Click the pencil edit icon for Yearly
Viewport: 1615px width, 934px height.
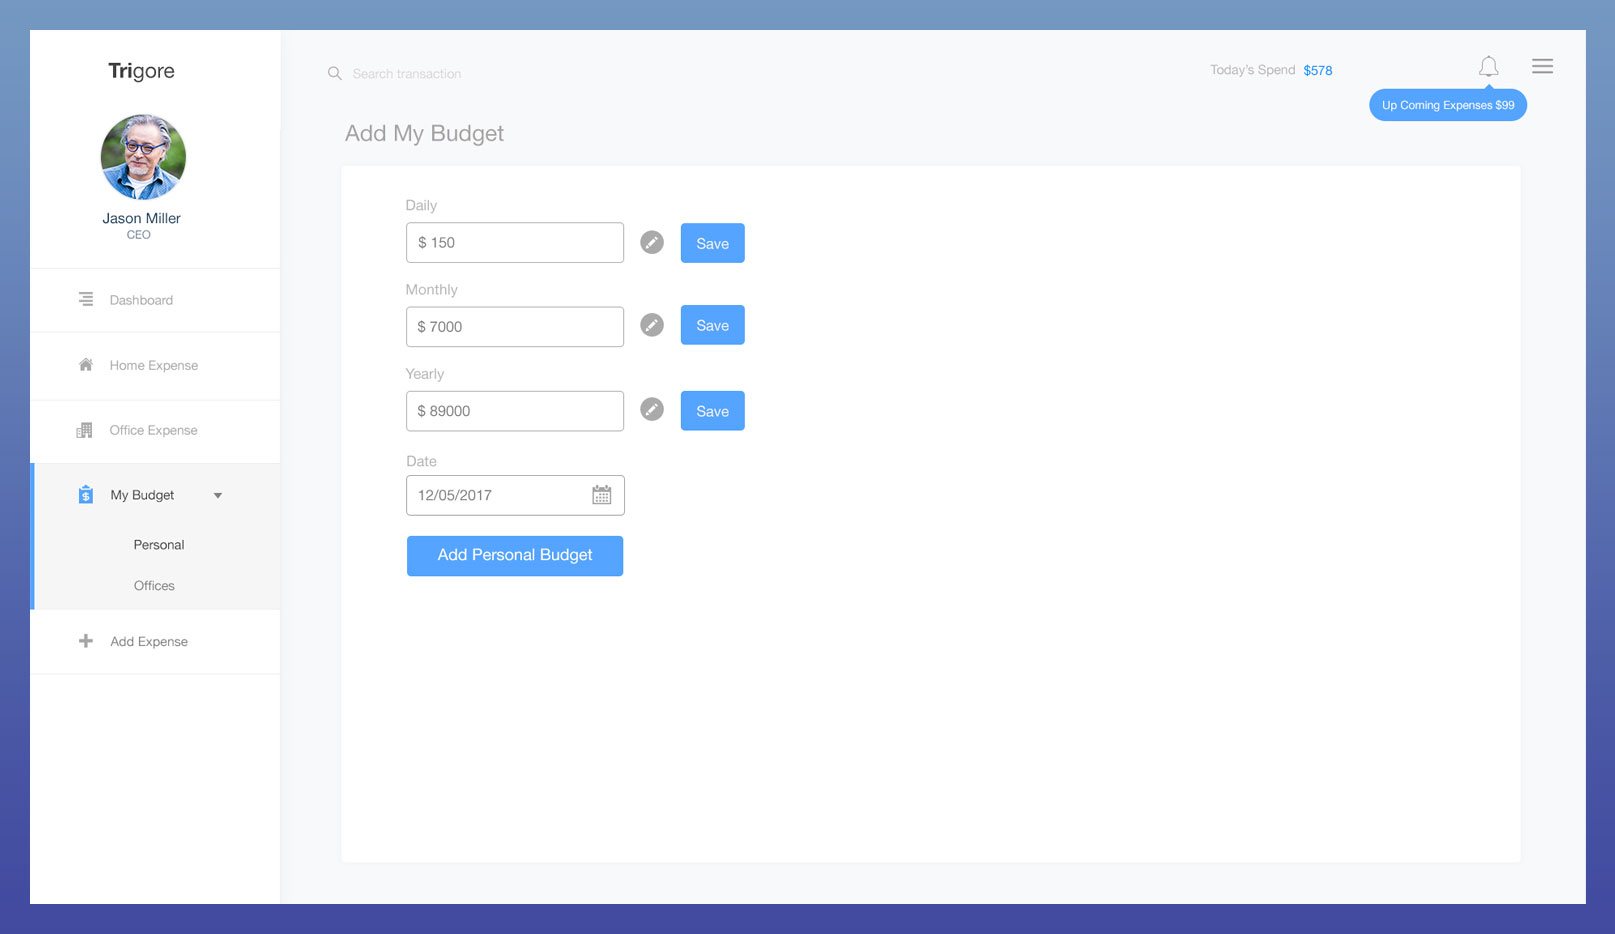[652, 410]
